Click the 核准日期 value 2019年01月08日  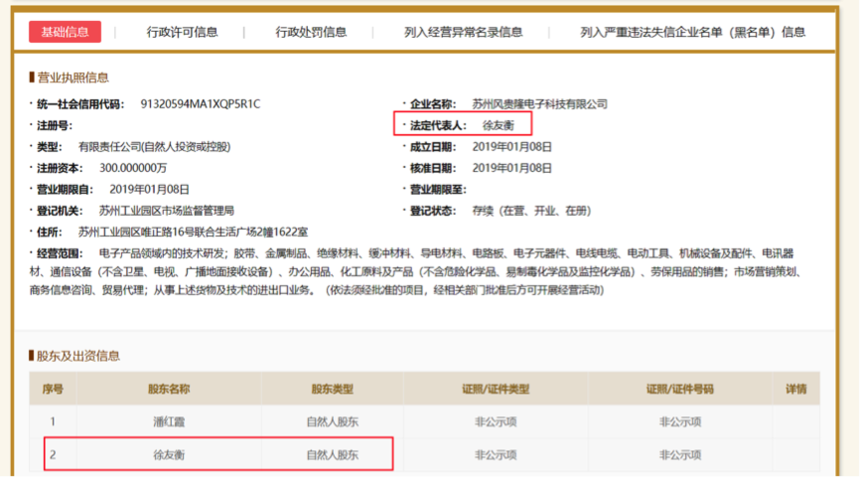[x=512, y=168]
